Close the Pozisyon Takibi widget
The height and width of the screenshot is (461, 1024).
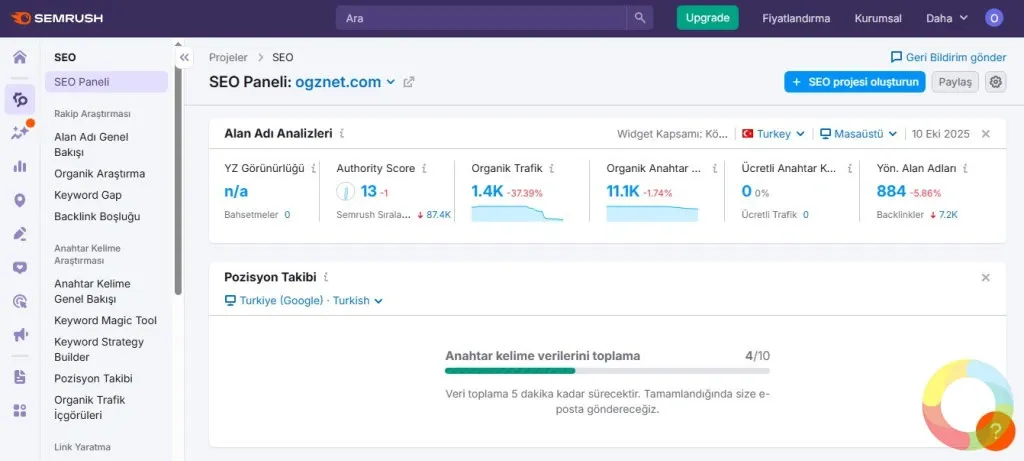click(x=985, y=278)
